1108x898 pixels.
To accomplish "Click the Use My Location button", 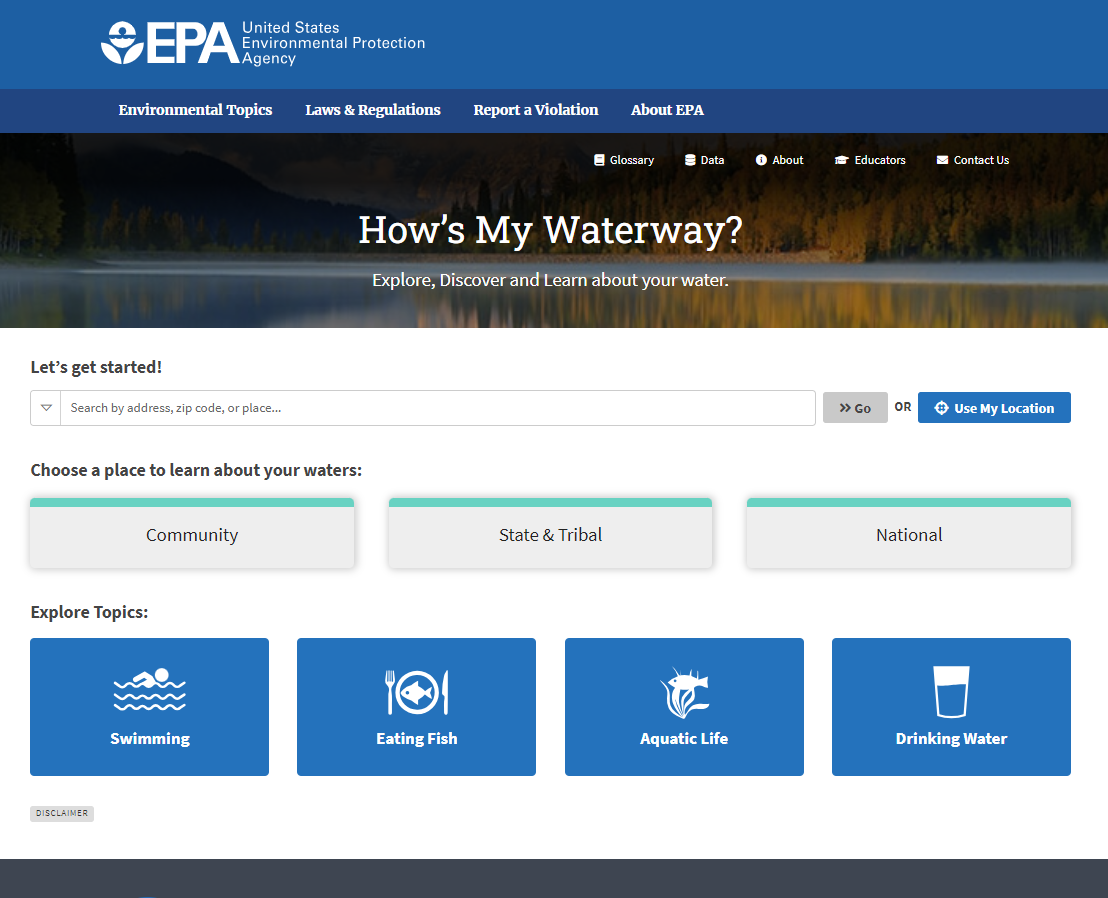I will pyautogui.click(x=994, y=408).
